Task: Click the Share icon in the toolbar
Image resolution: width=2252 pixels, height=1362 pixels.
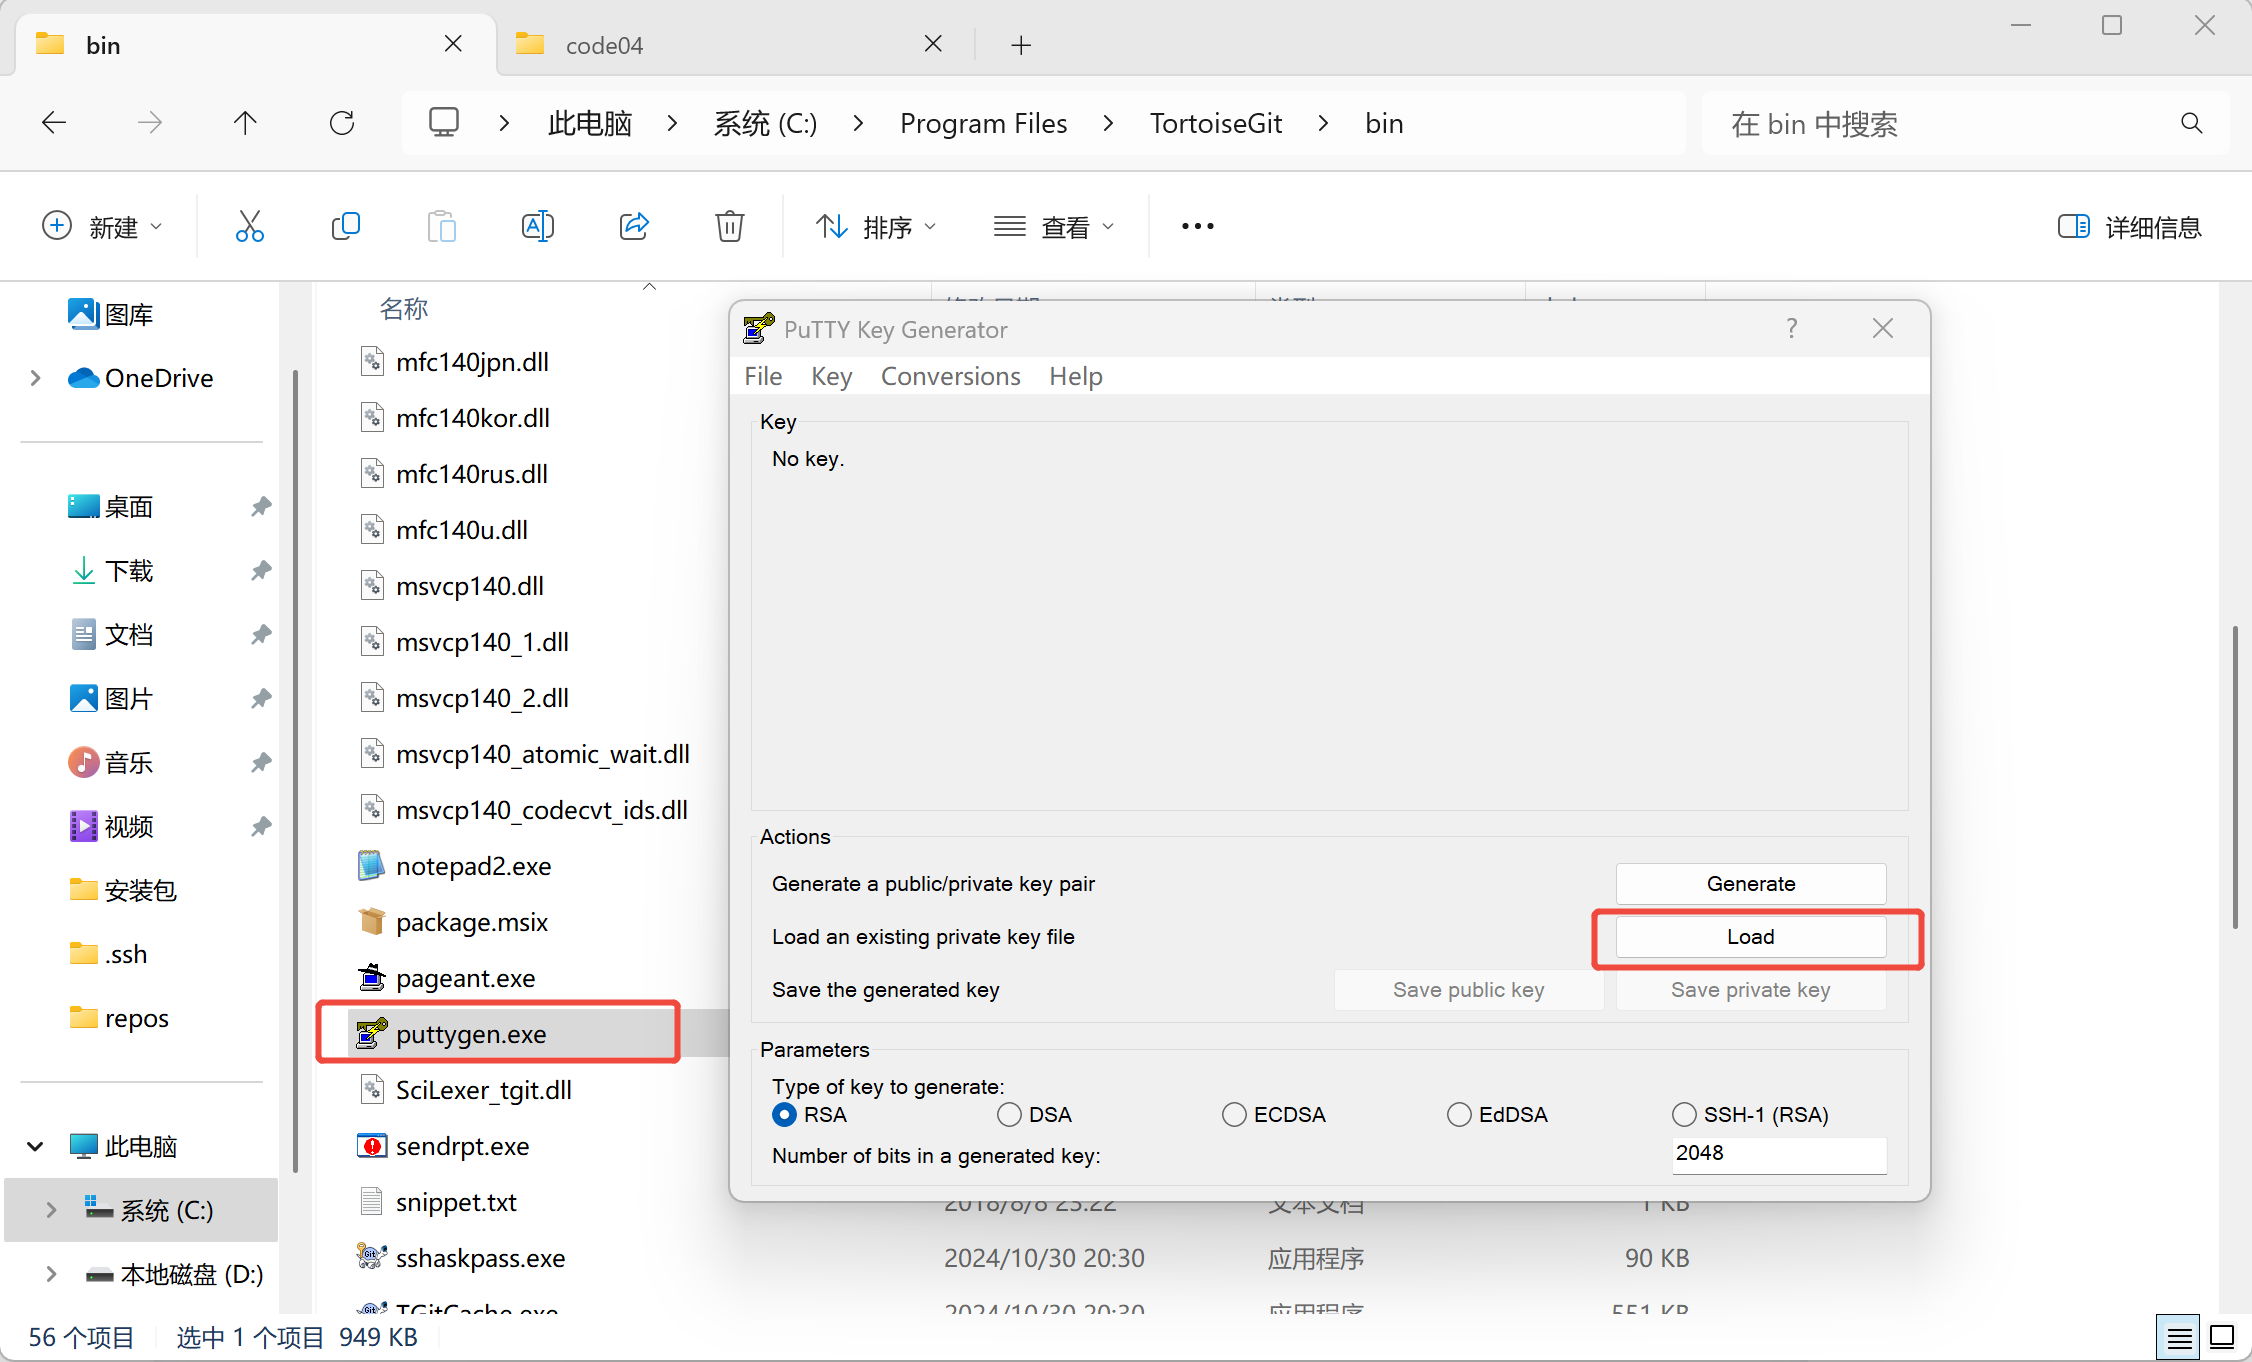Action: (634, 227)
